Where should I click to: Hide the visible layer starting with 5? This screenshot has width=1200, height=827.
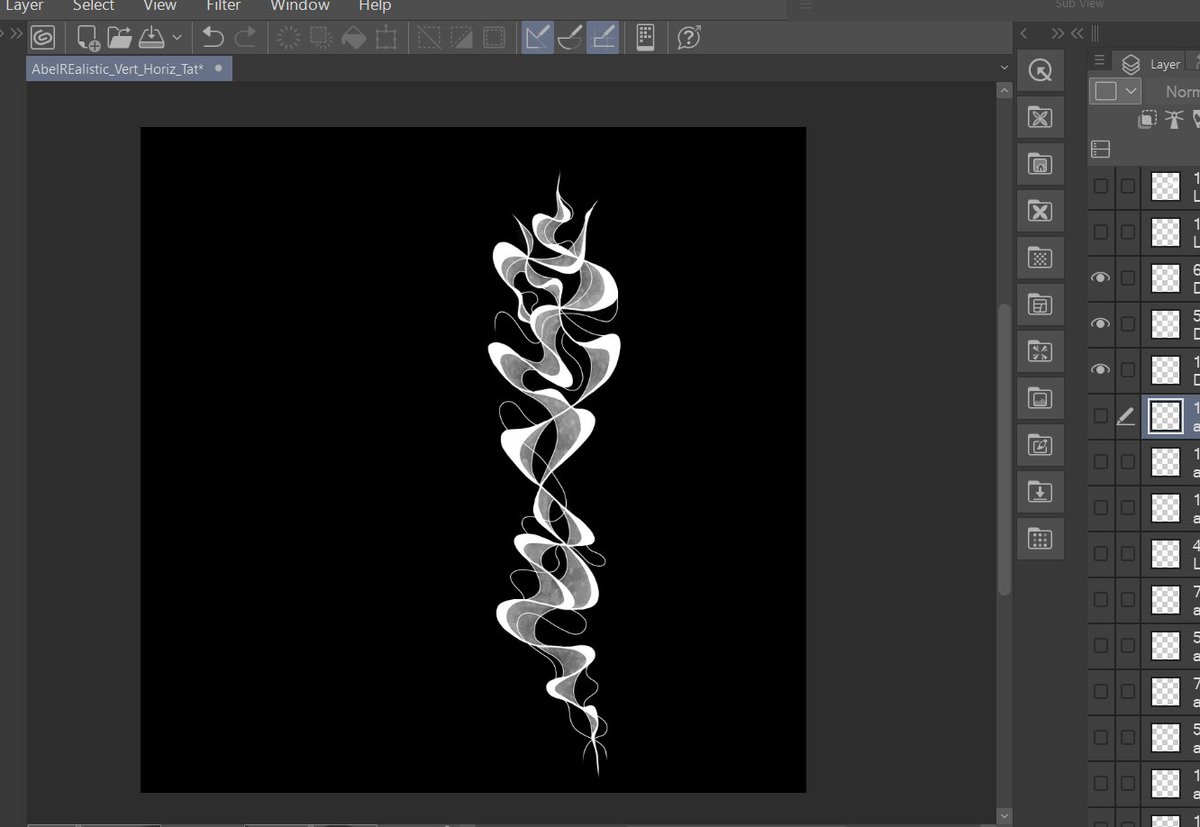(x=1101, y=324)
